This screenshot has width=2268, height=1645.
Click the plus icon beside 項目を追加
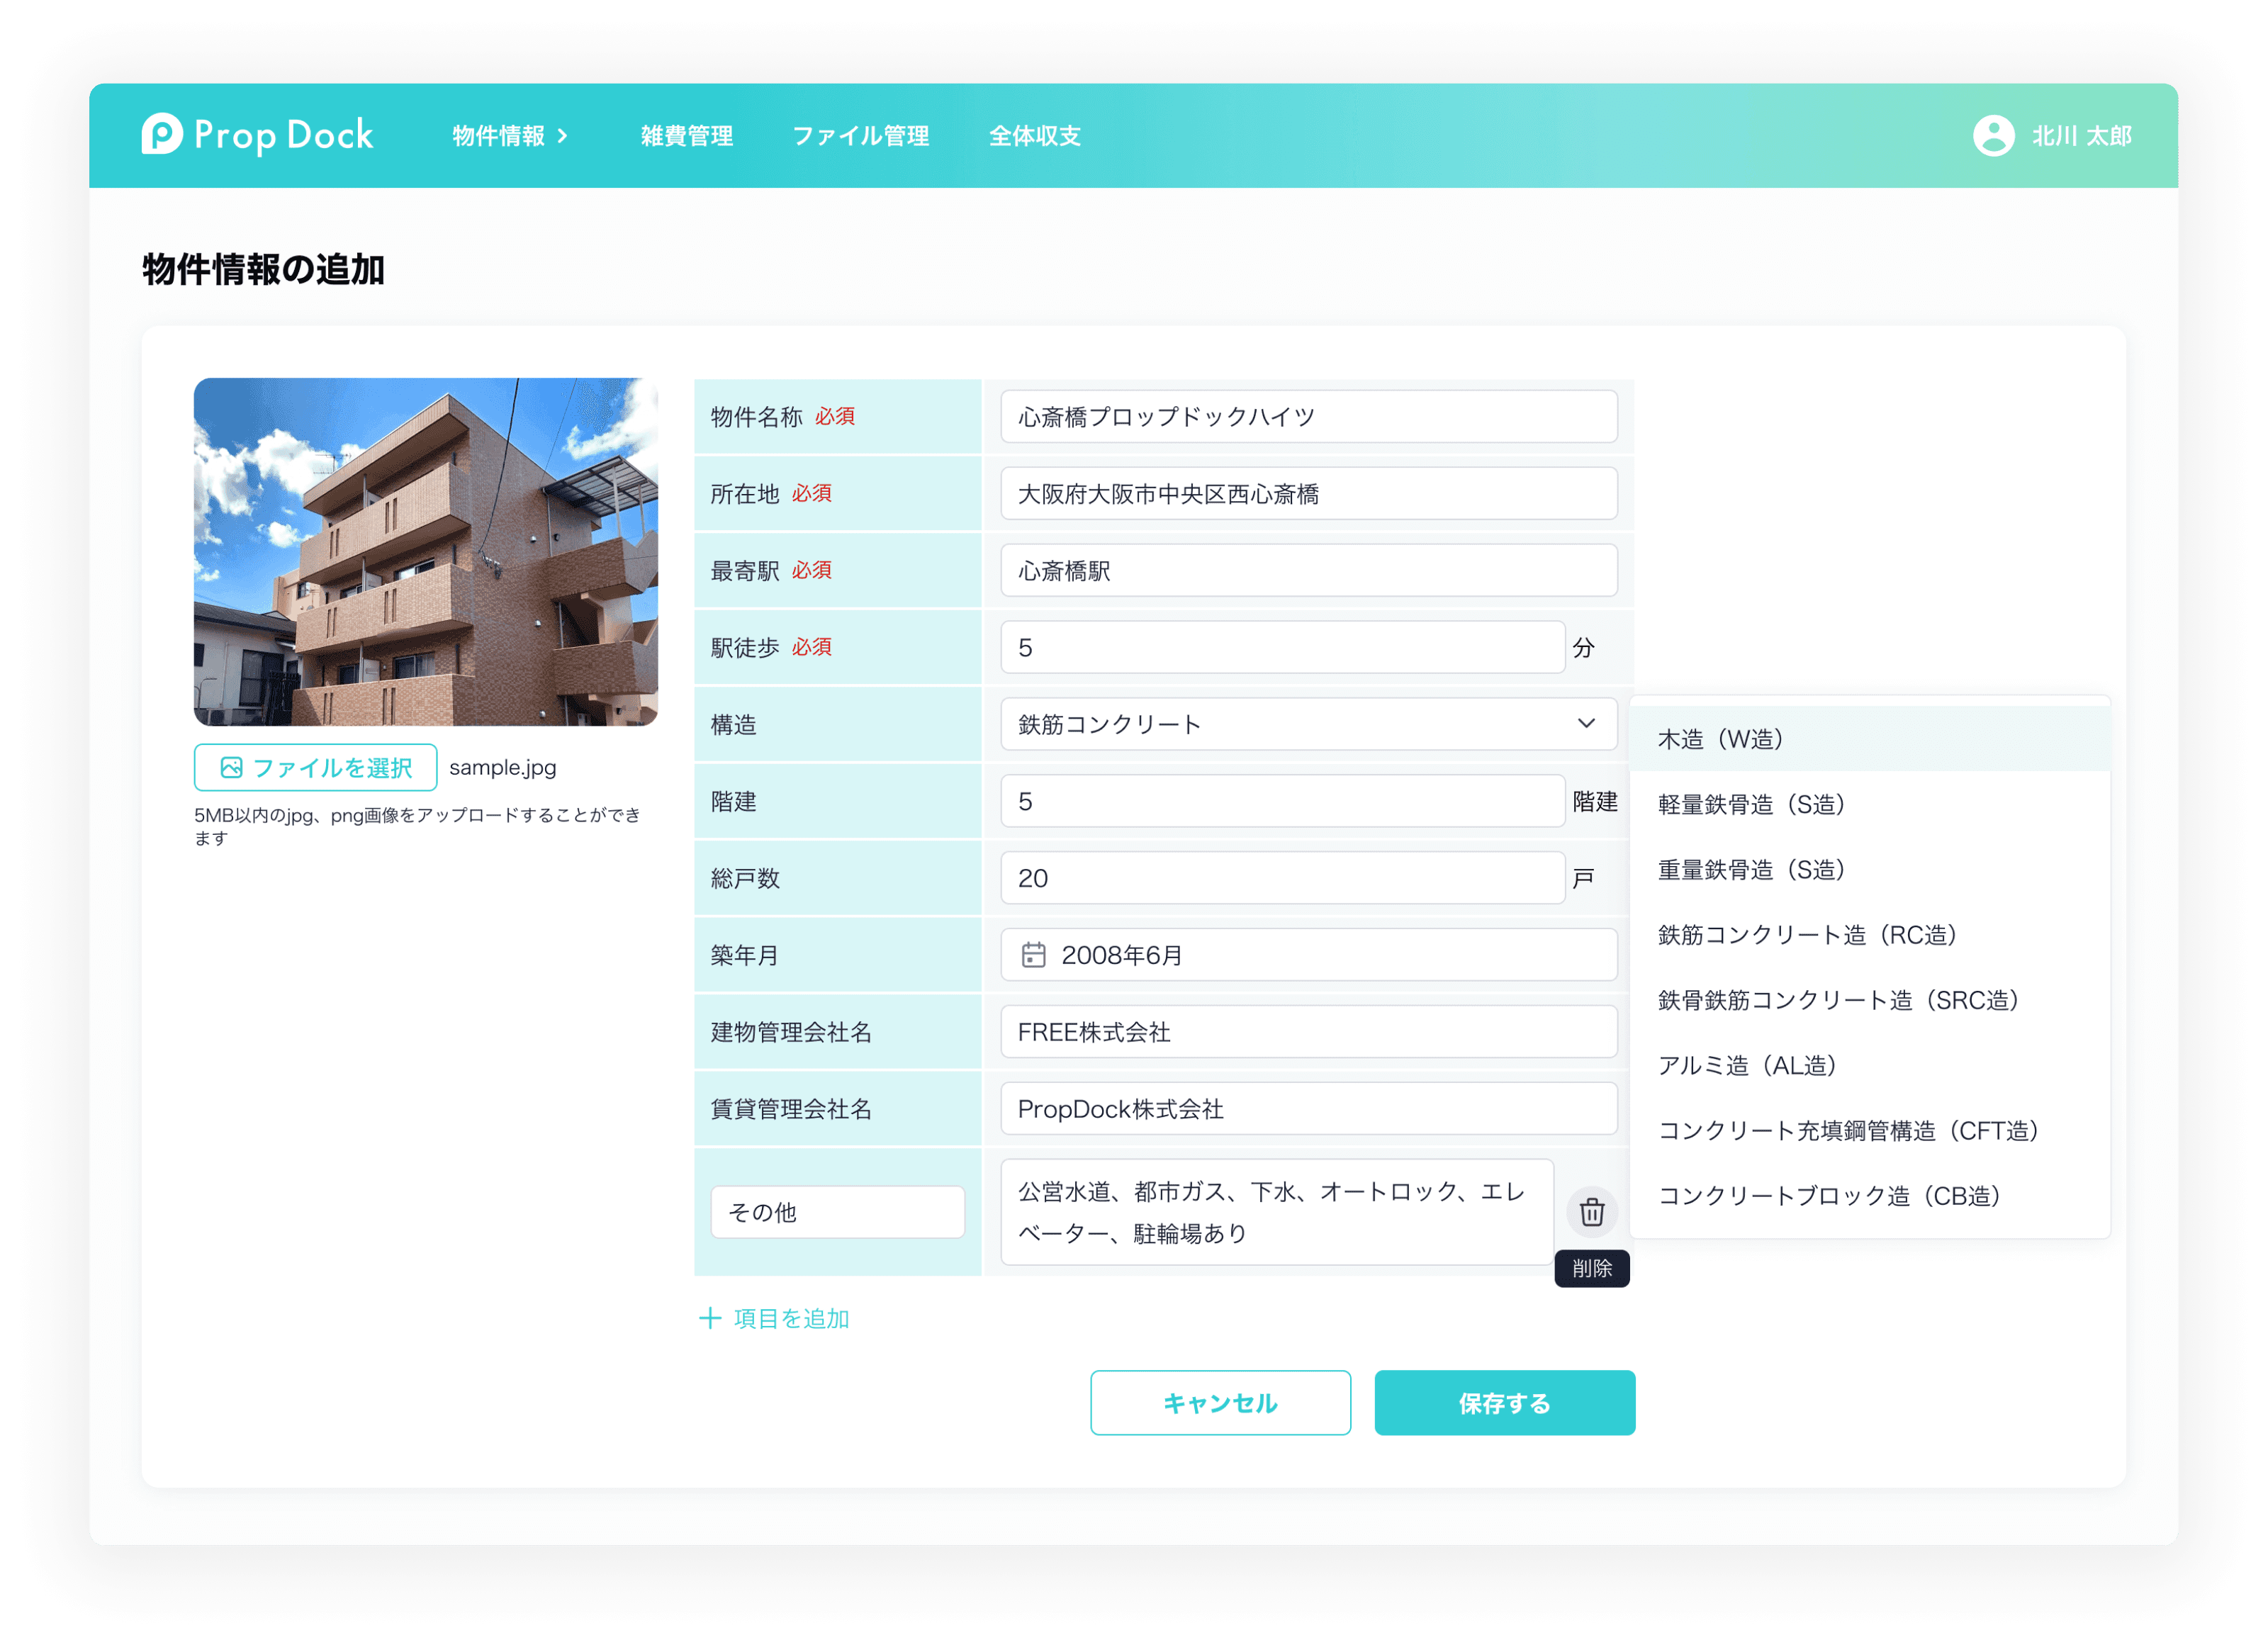(709, 1318)
